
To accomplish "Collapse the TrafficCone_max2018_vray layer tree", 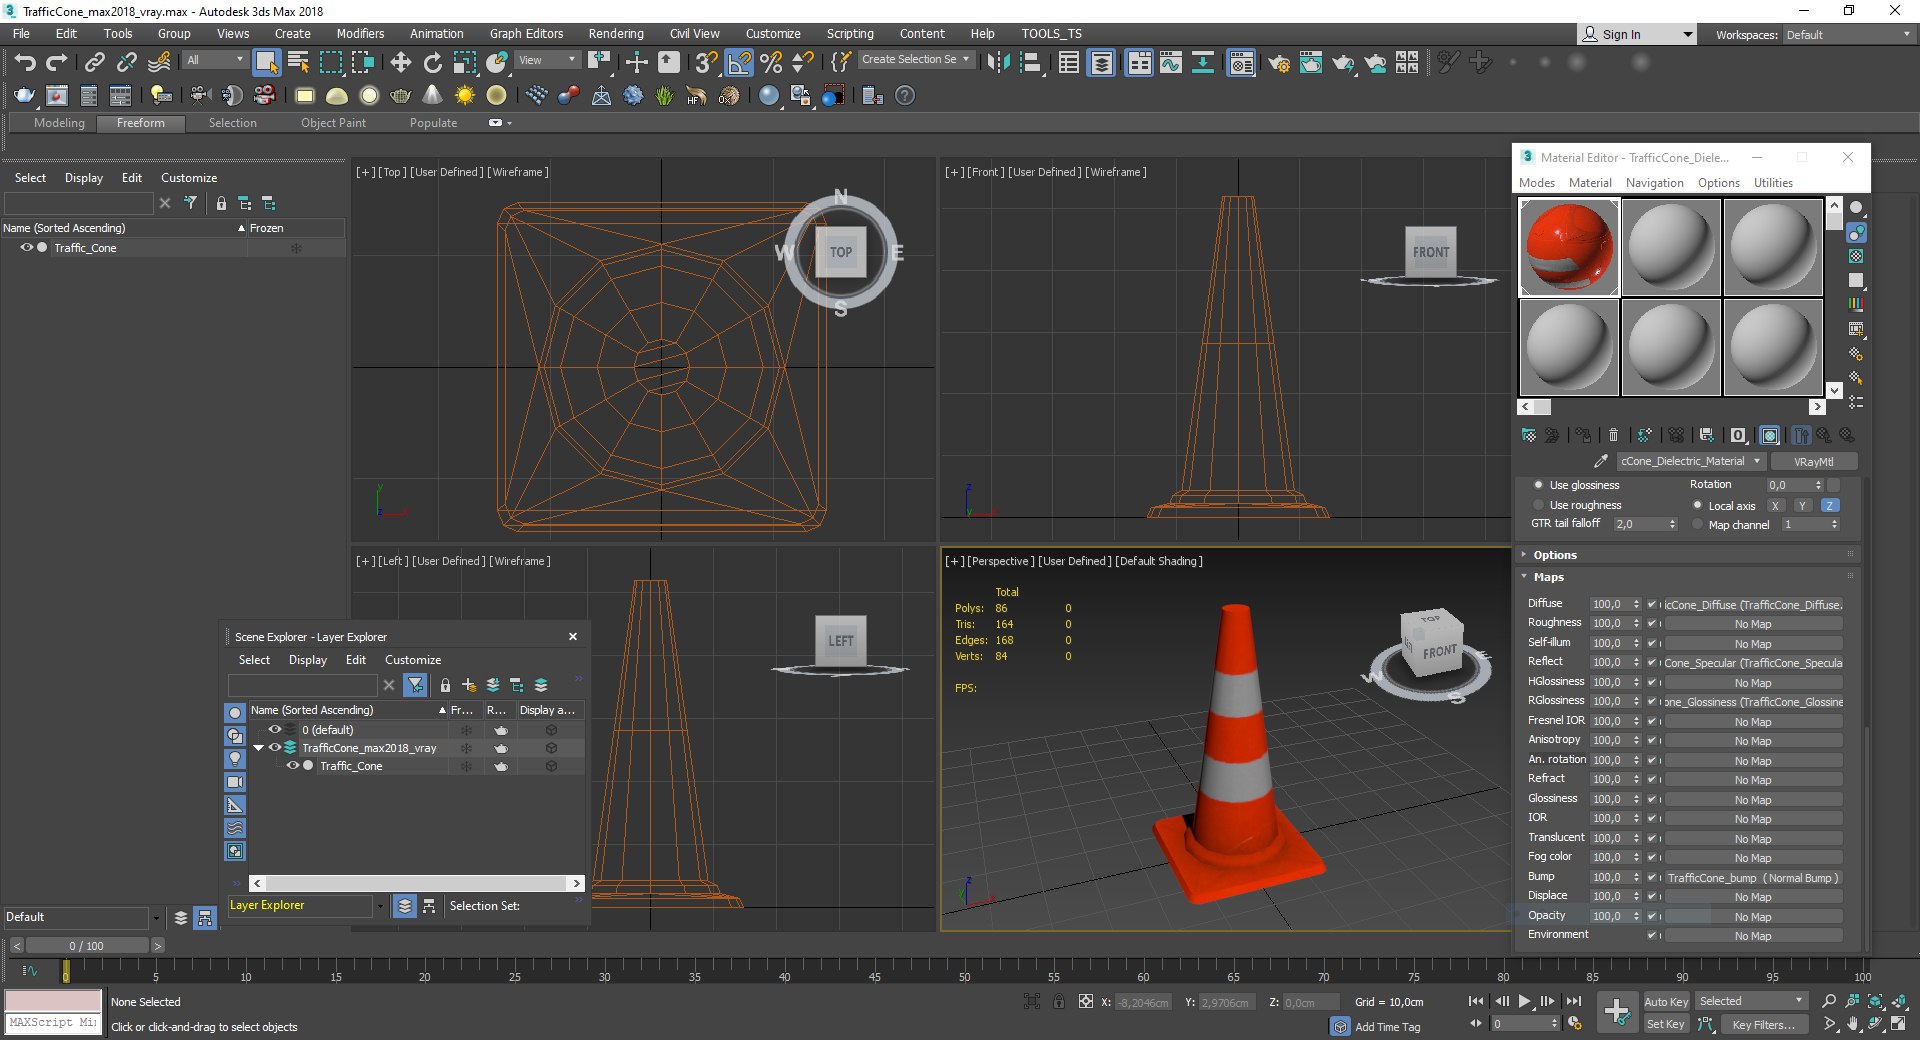I will (x=259, y=748).
